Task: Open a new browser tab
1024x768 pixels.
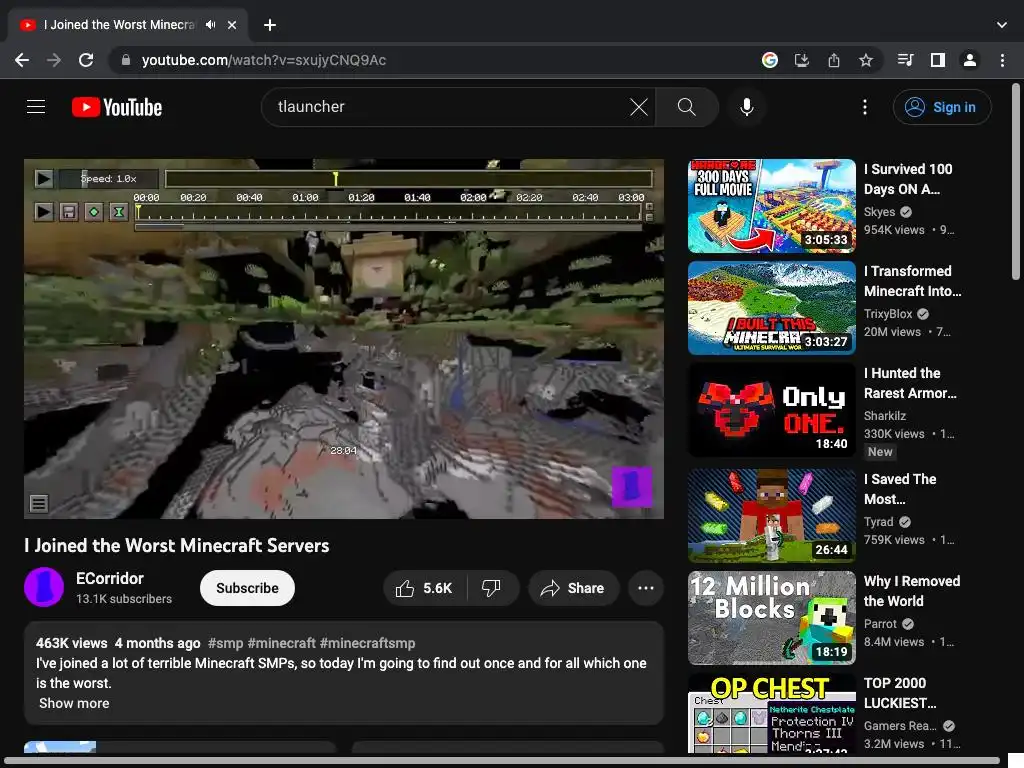Action: point(270,25)
